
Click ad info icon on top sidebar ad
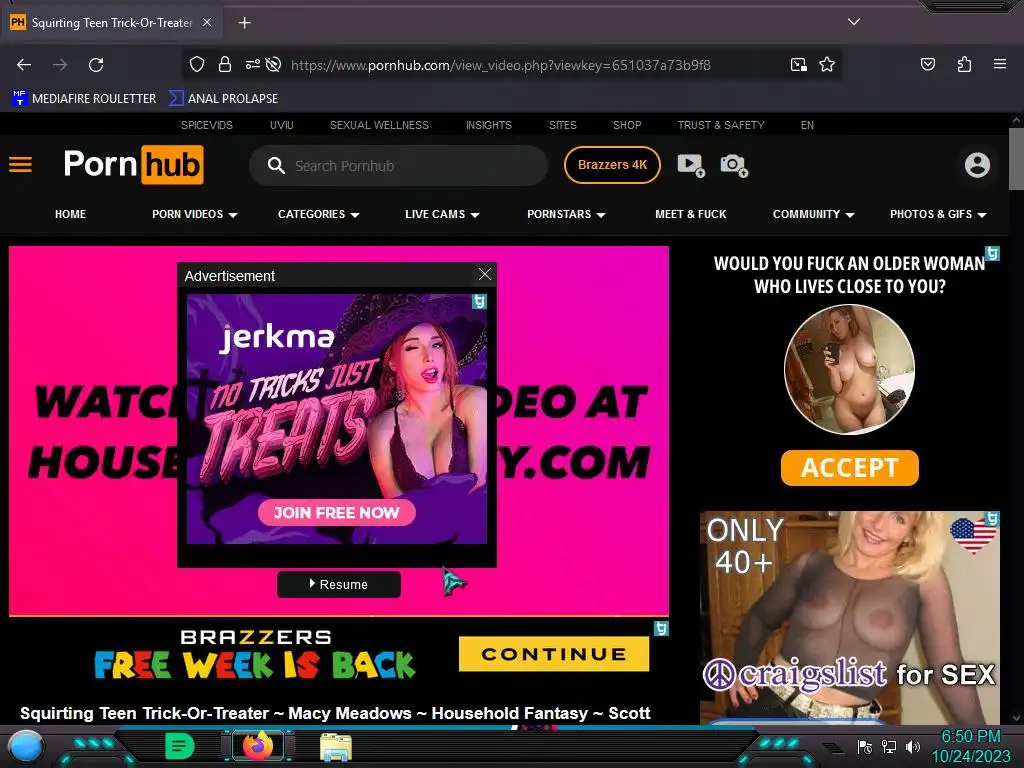pyautogui.click(x=992, y=253)
